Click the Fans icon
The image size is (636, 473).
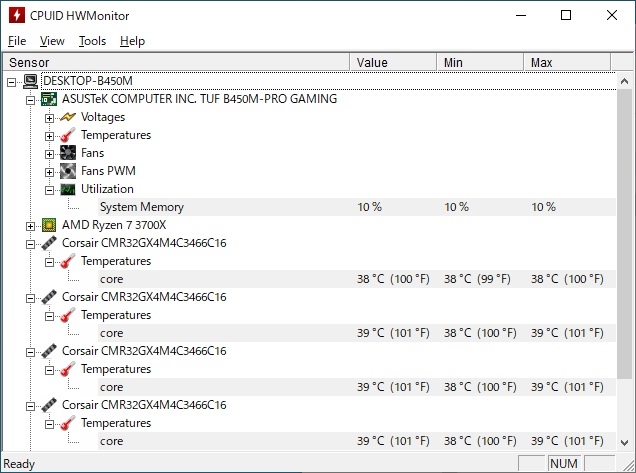pyautogui.click(x=68, y=153)
